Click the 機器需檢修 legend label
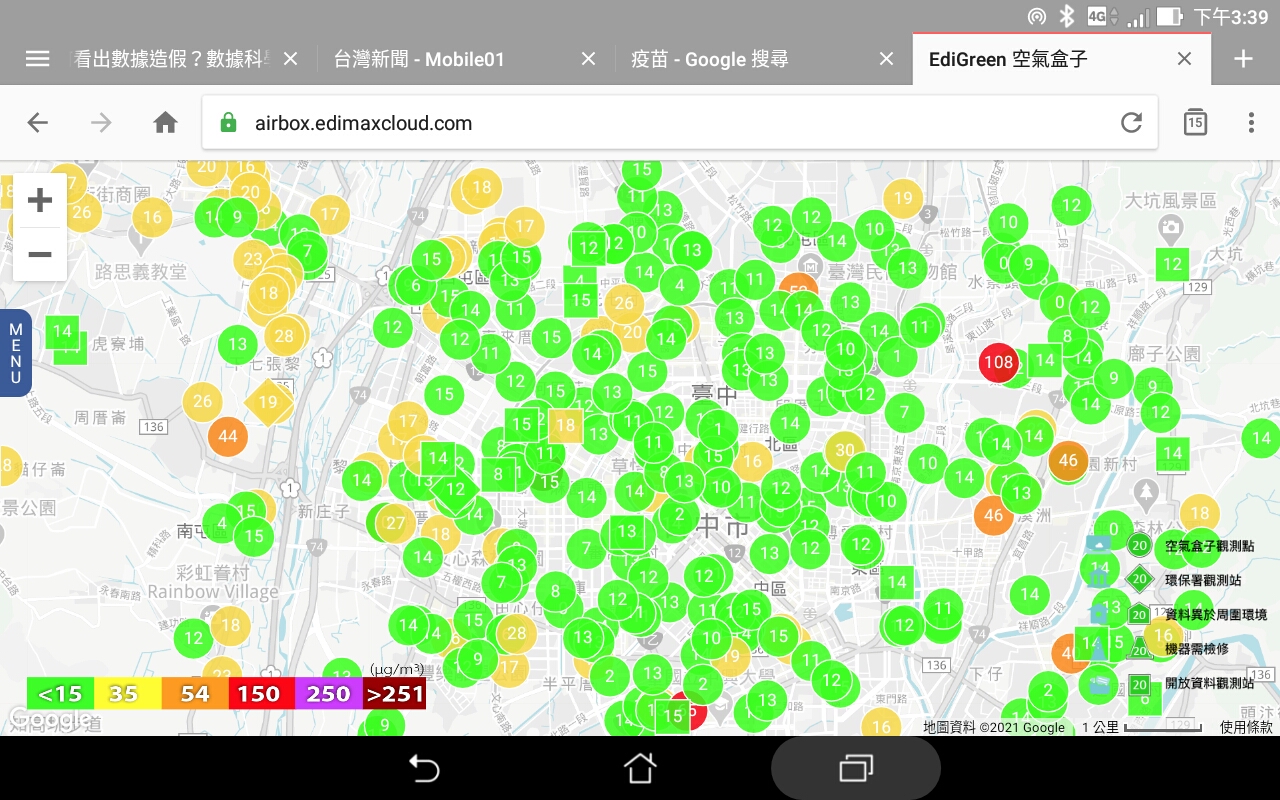Image resolution: width=1280 pixels, height=800 pixels. (1196, 649)
